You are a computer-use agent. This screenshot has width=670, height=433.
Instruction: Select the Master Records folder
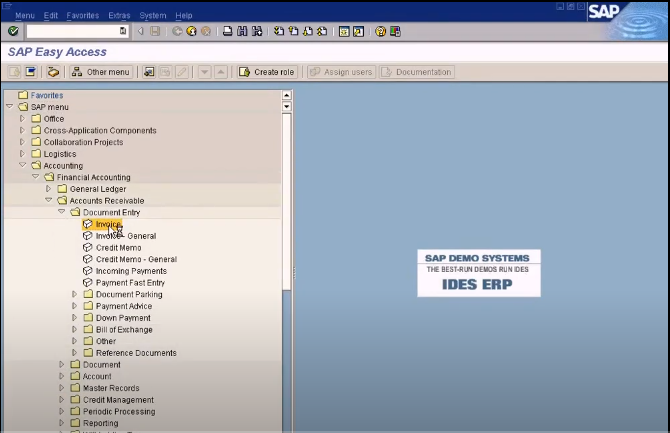111,388
